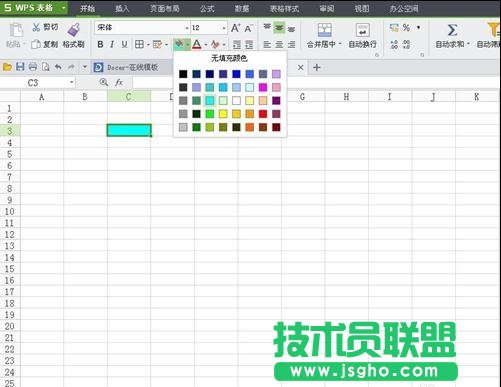This screenshot has height=387, width=501.
Task: Close the current document tab
Action: (300, 67)
